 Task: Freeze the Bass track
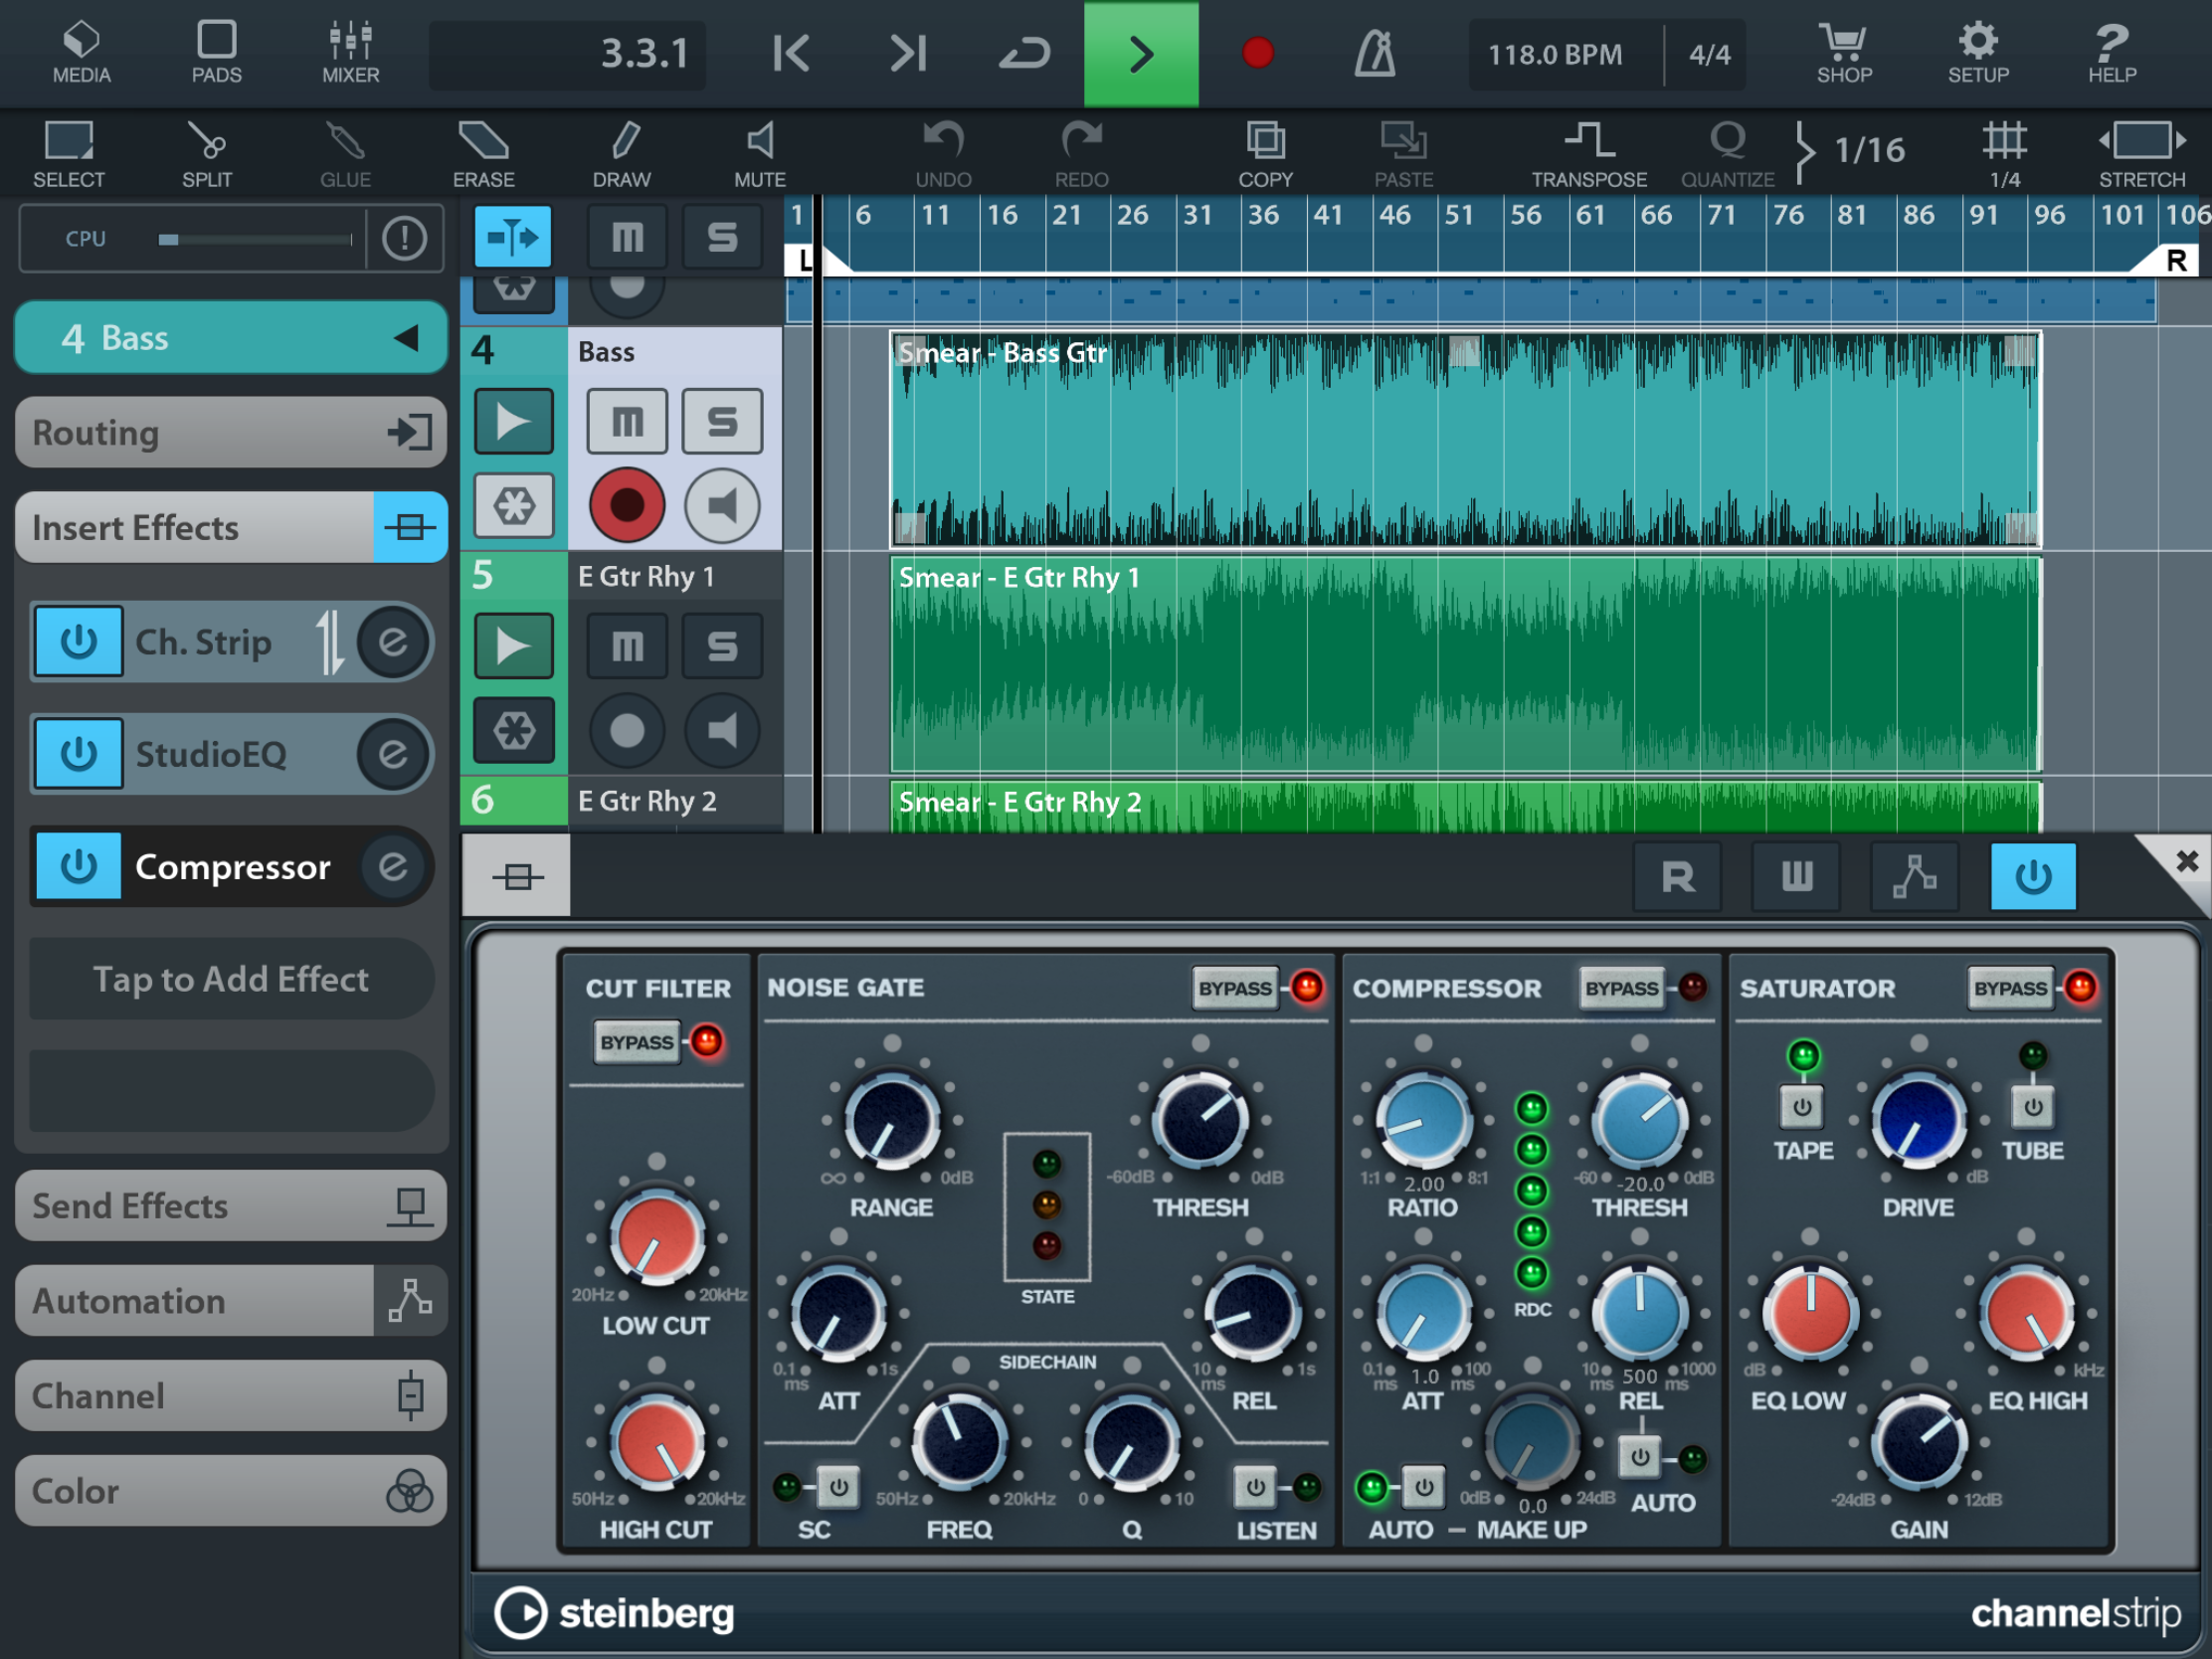513,505
